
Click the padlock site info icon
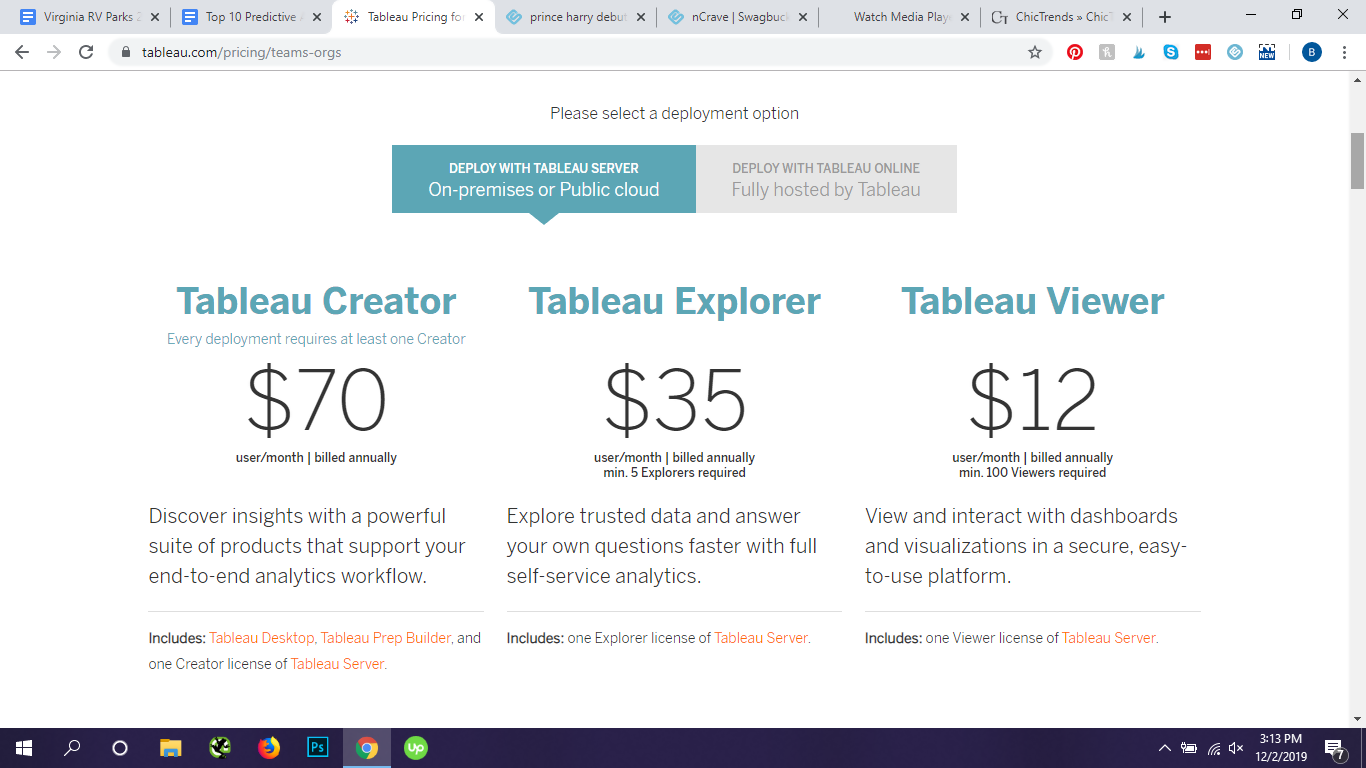[x=126, y=52]
